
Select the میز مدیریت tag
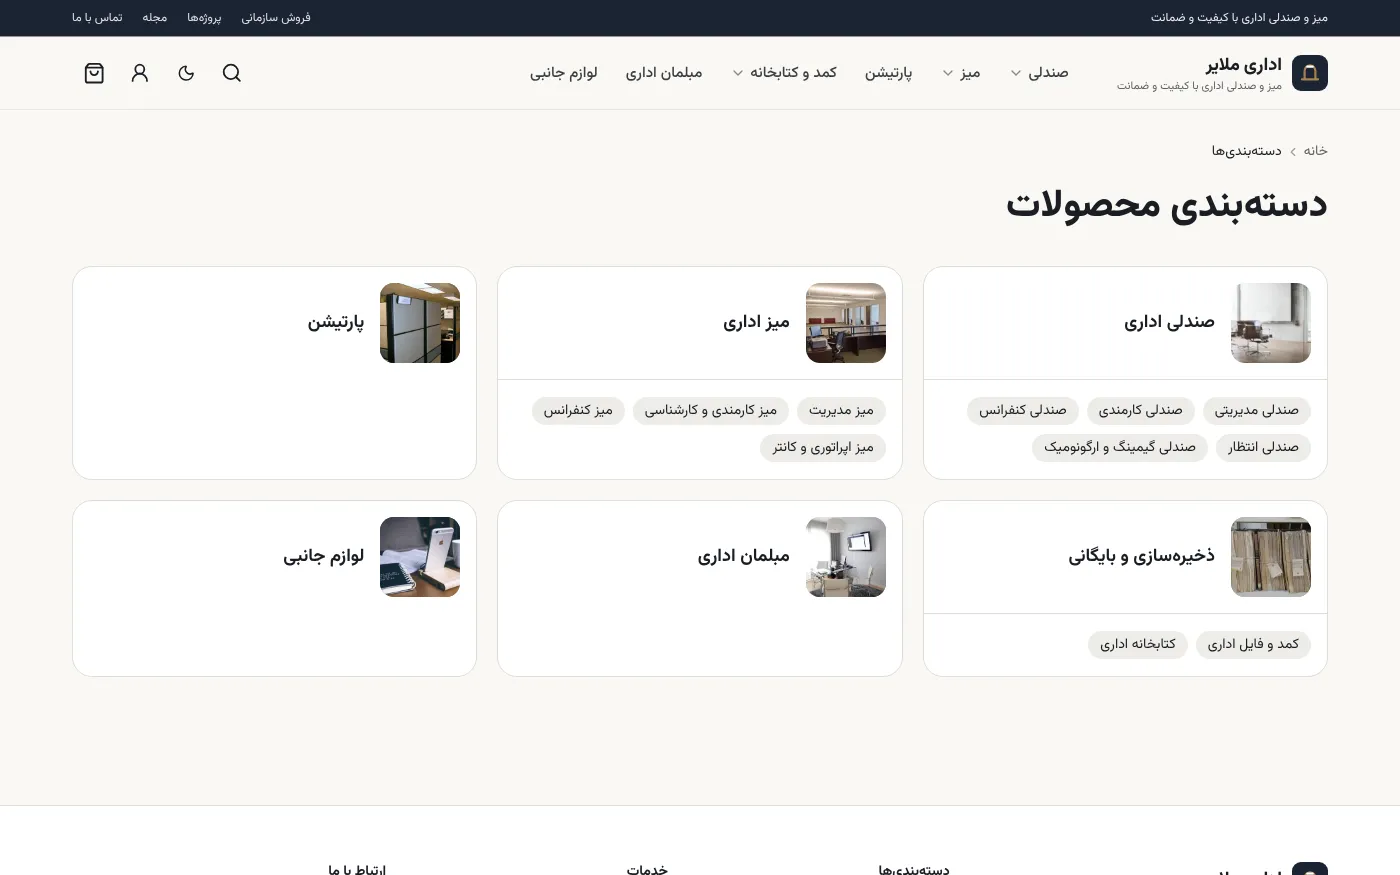click(x=841, y=410)
